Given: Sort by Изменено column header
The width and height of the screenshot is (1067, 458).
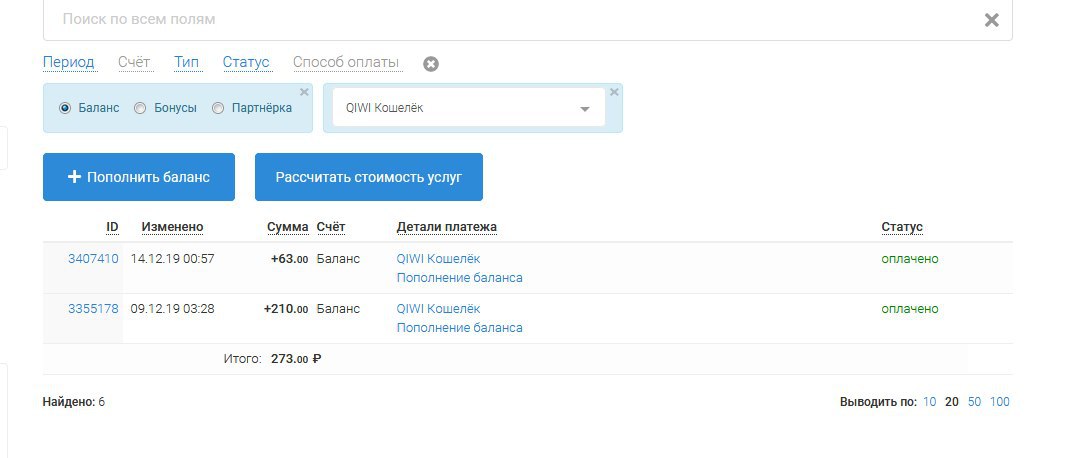Looking at the screenshot, I should [172, 227].
